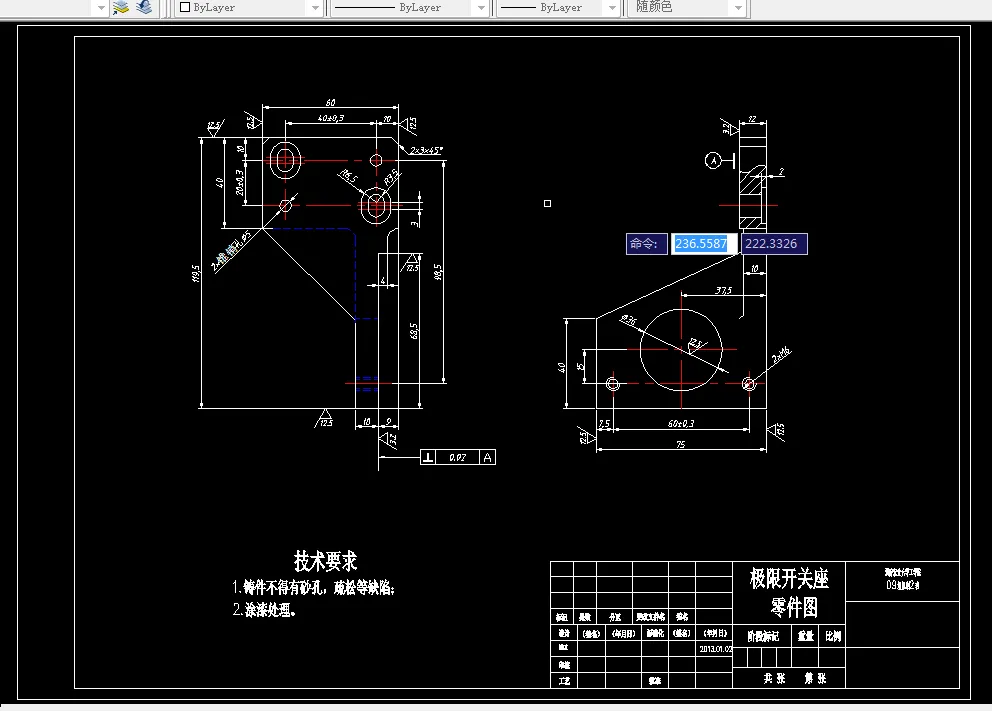Select the perpendicularity tolerance frame 0.02 A
The image size is (992, 711).
456,457
